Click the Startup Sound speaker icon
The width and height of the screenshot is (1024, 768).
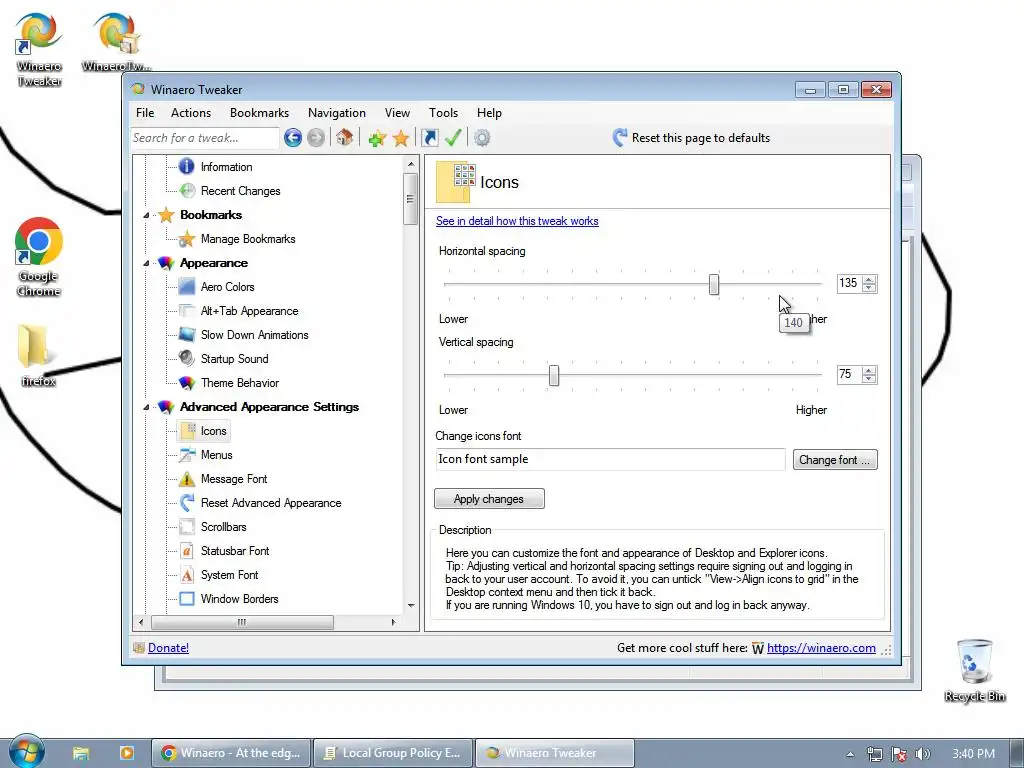(187, 359)
